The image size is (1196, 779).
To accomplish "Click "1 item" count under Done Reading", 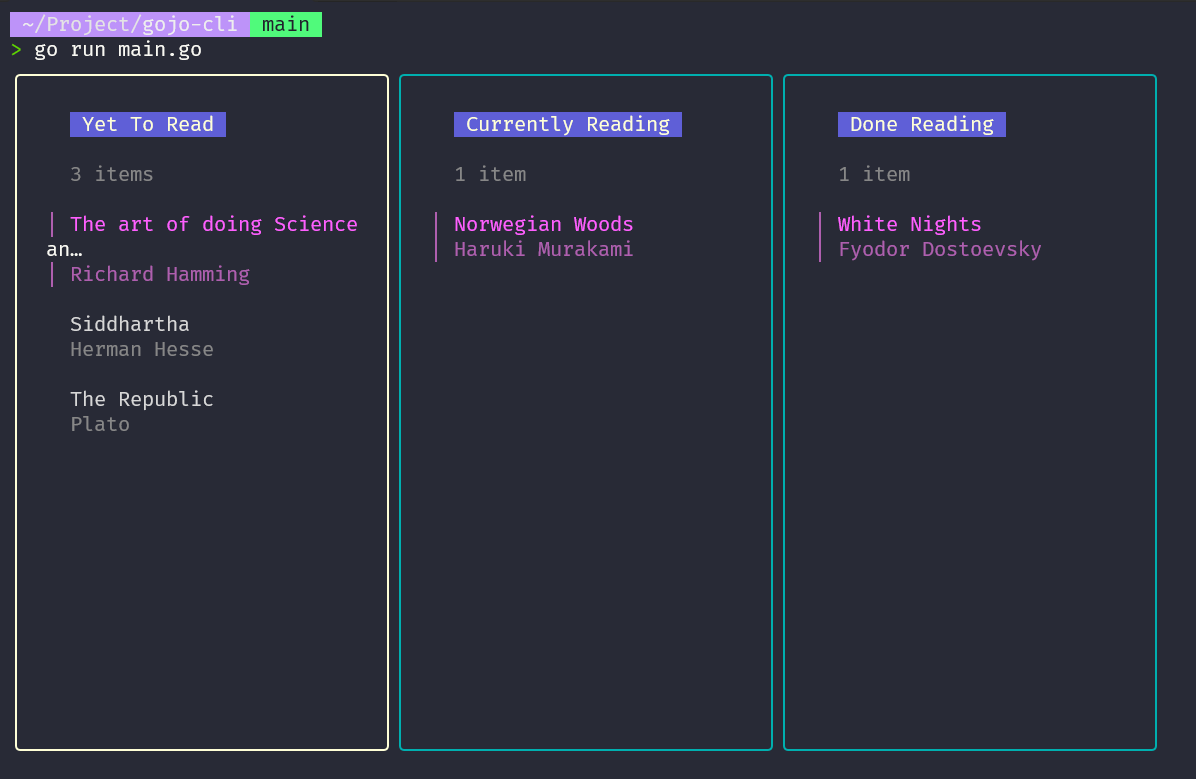I will 874,174.
